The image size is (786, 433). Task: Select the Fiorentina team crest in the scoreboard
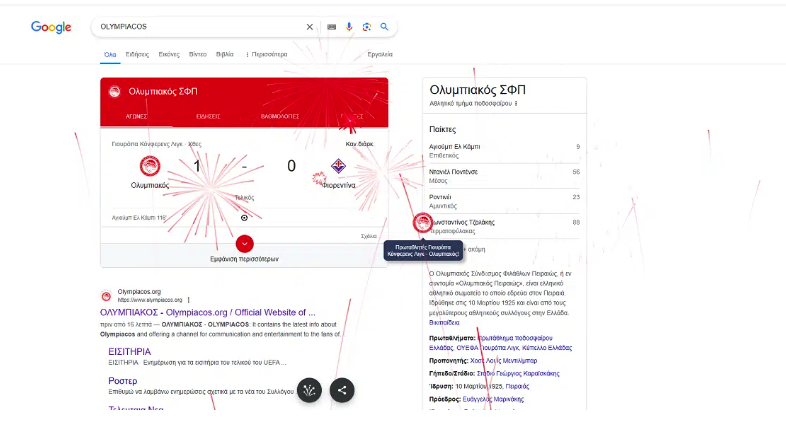click(338, 166)
